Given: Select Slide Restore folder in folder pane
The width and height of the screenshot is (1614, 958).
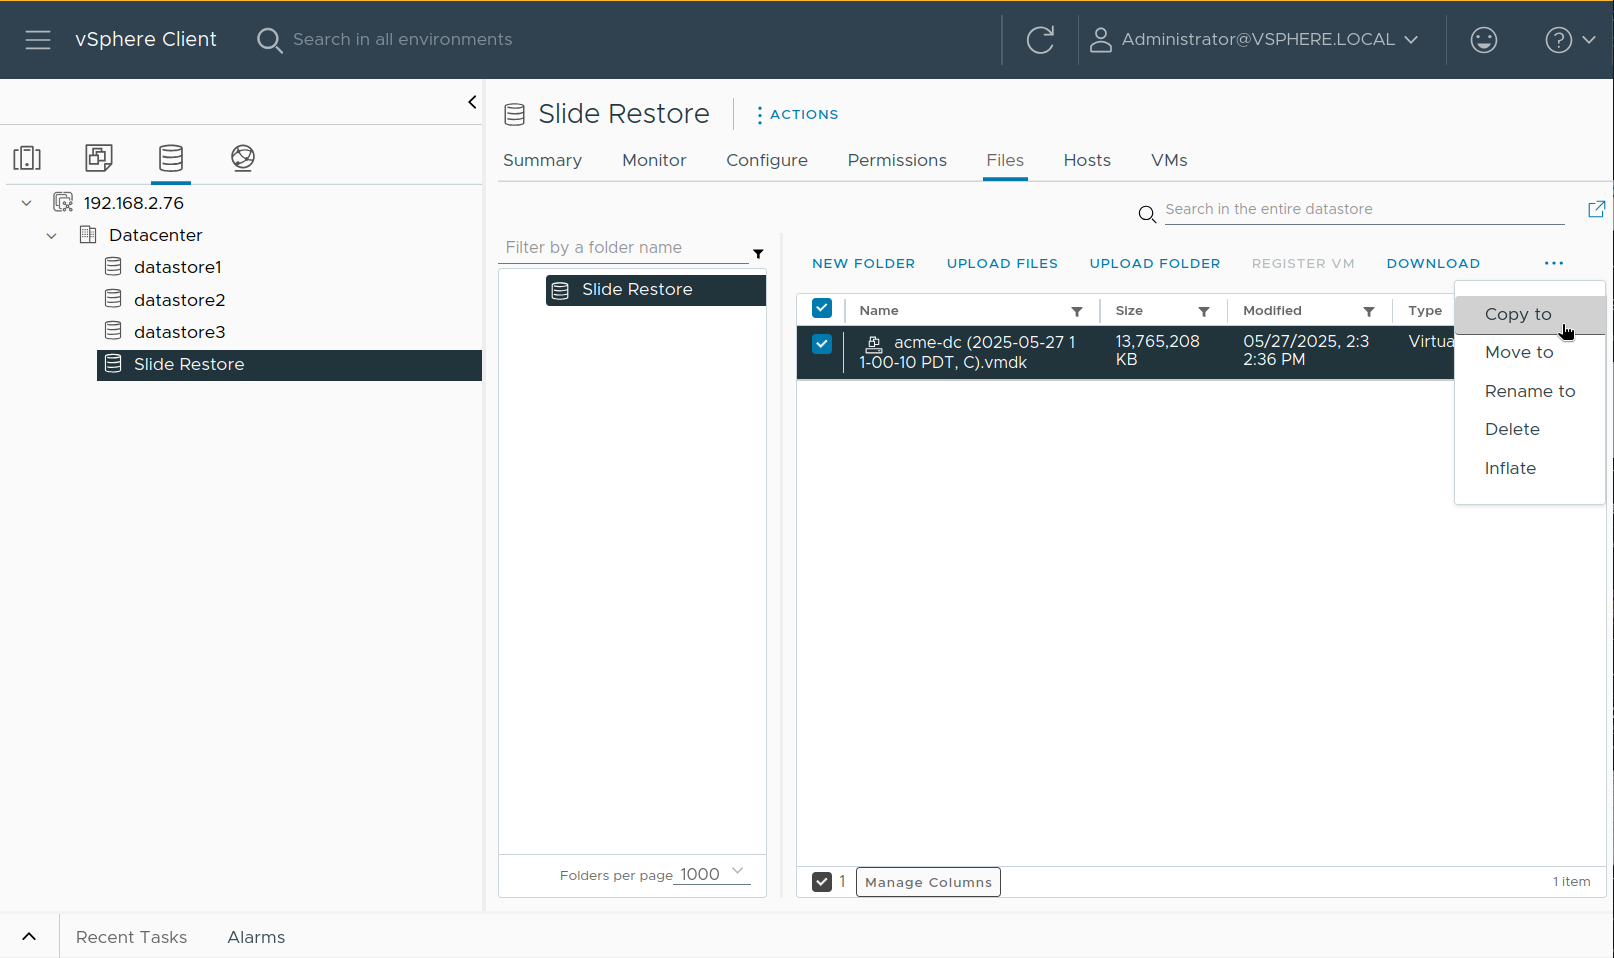Looking at the screenshot, I should coord(656,290).
